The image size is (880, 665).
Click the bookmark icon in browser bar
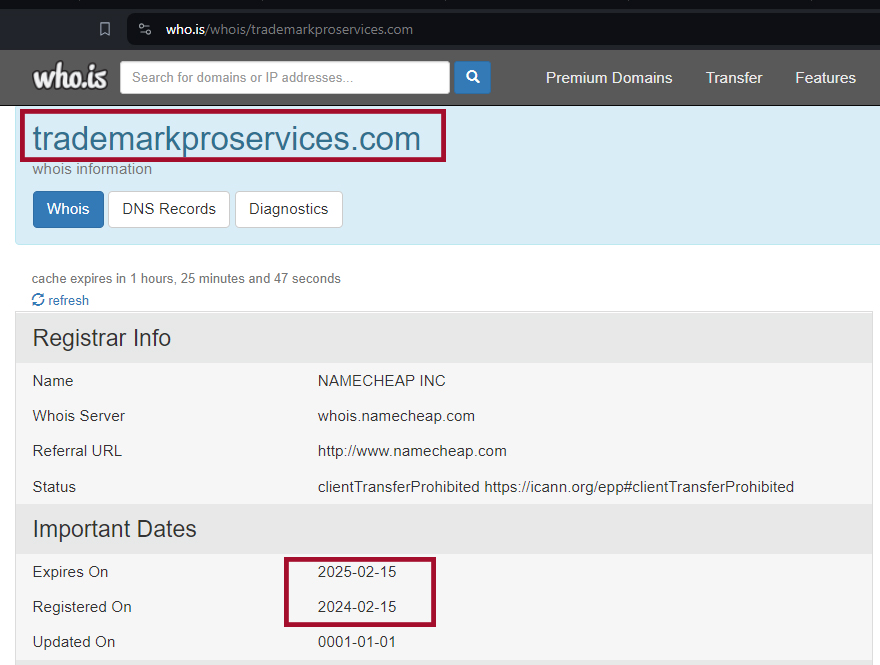click(x=105, y=29)
